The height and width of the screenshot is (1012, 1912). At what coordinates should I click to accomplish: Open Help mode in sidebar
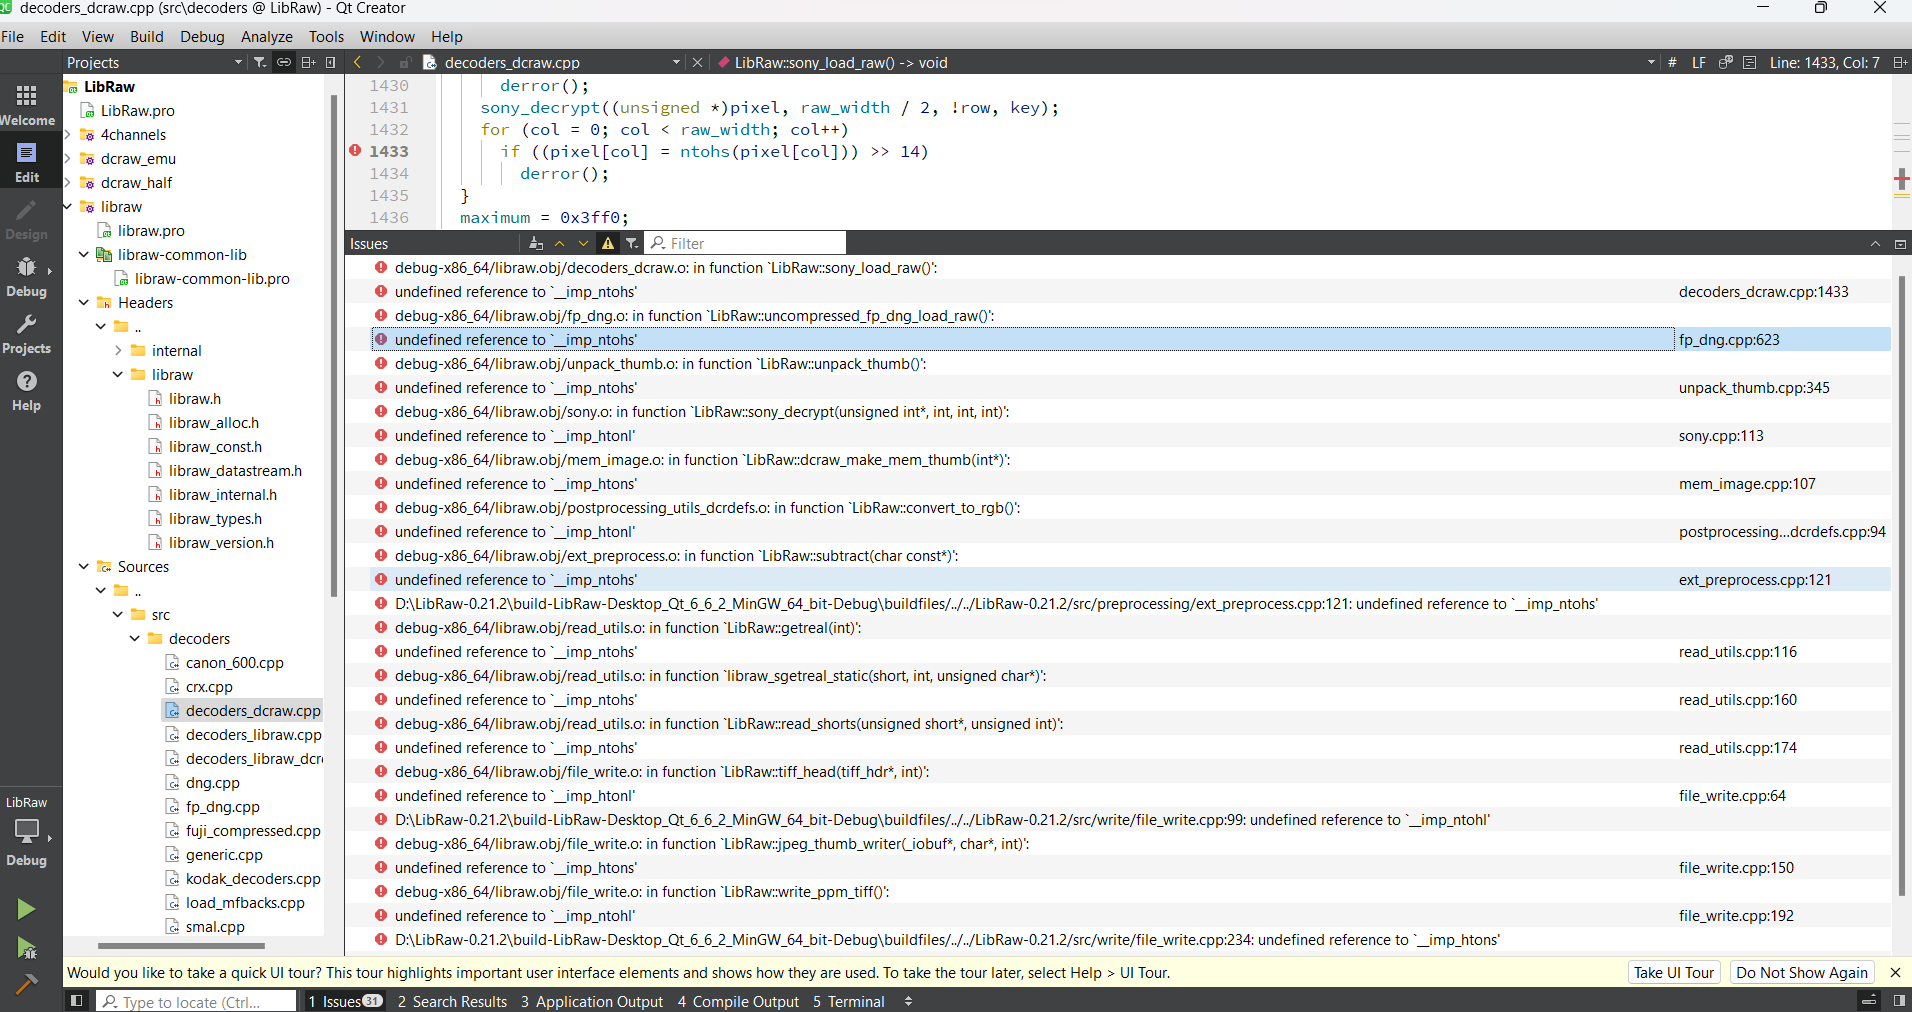27,390
